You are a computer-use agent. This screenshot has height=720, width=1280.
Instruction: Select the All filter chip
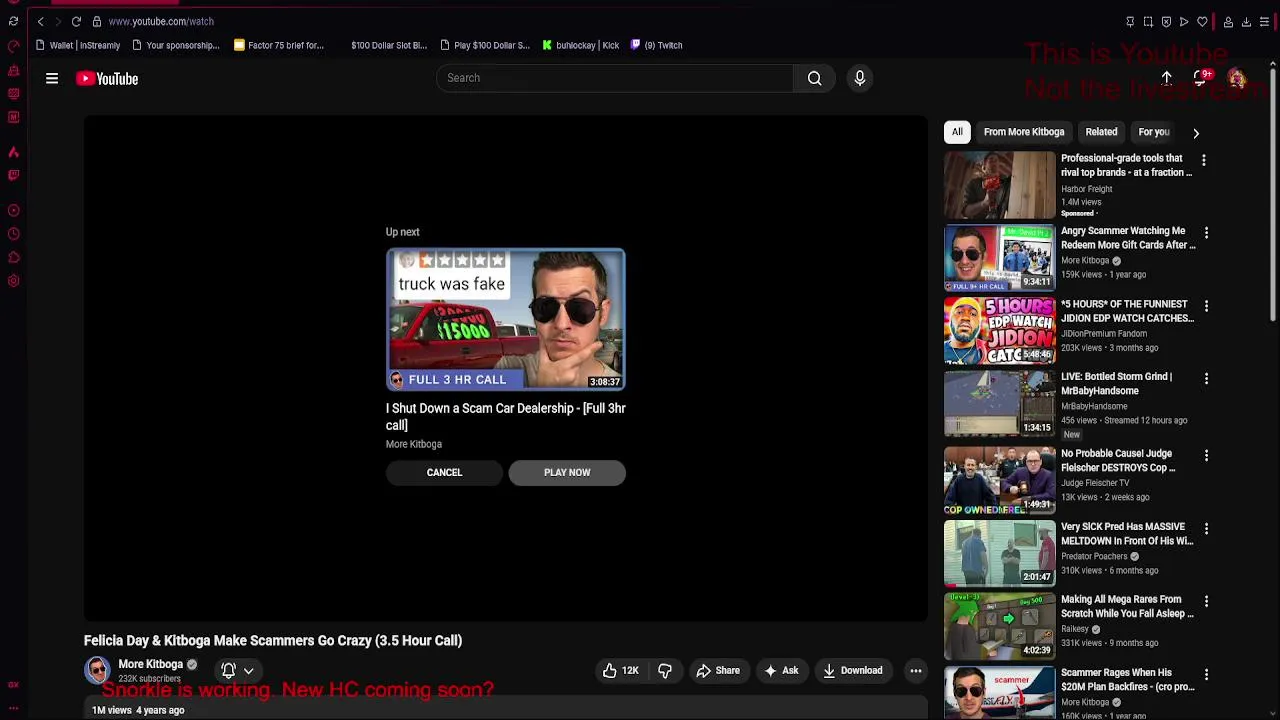click(x=957, y=132)
